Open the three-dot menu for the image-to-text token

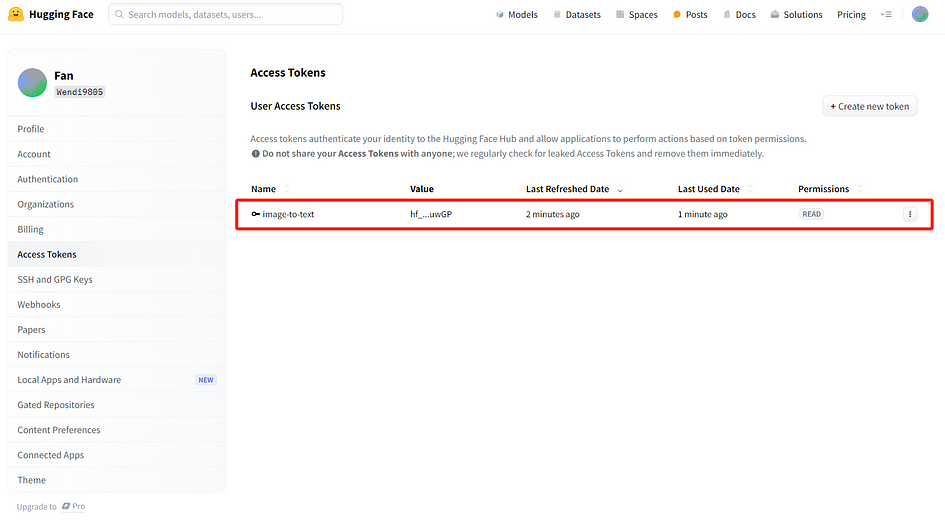(x=910, y=214)
